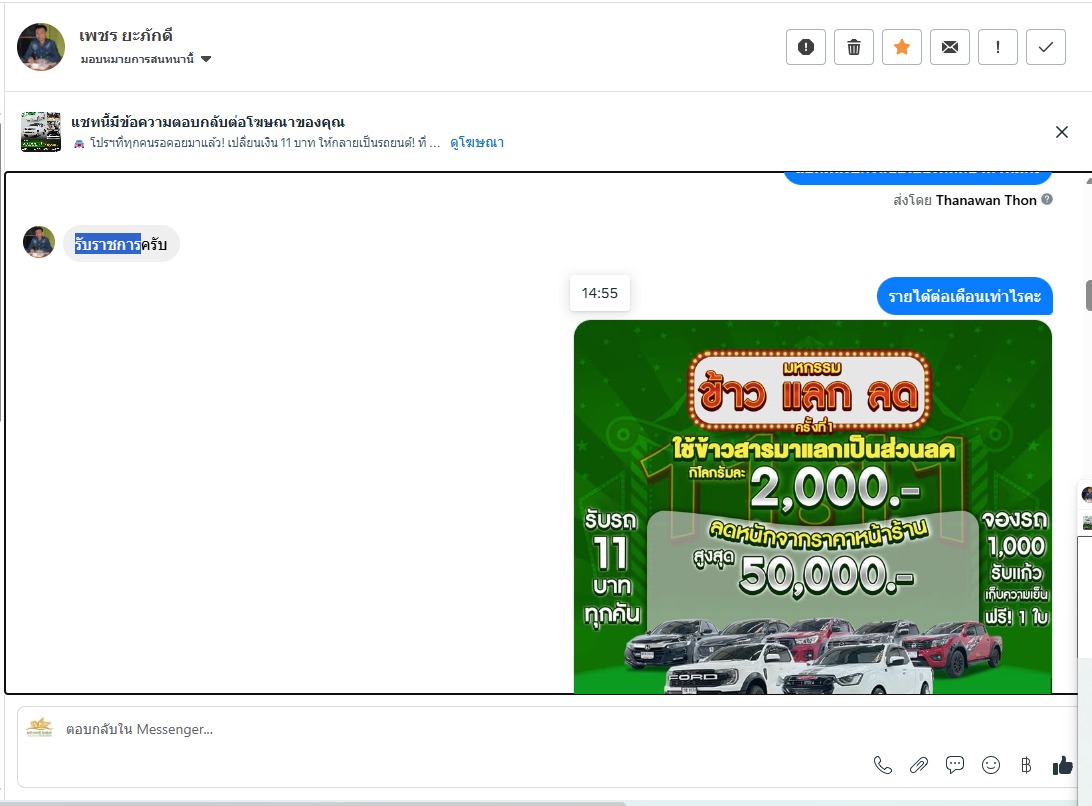
Task: Toggle the orange star follow-up flag
Action: pos(902,47)
